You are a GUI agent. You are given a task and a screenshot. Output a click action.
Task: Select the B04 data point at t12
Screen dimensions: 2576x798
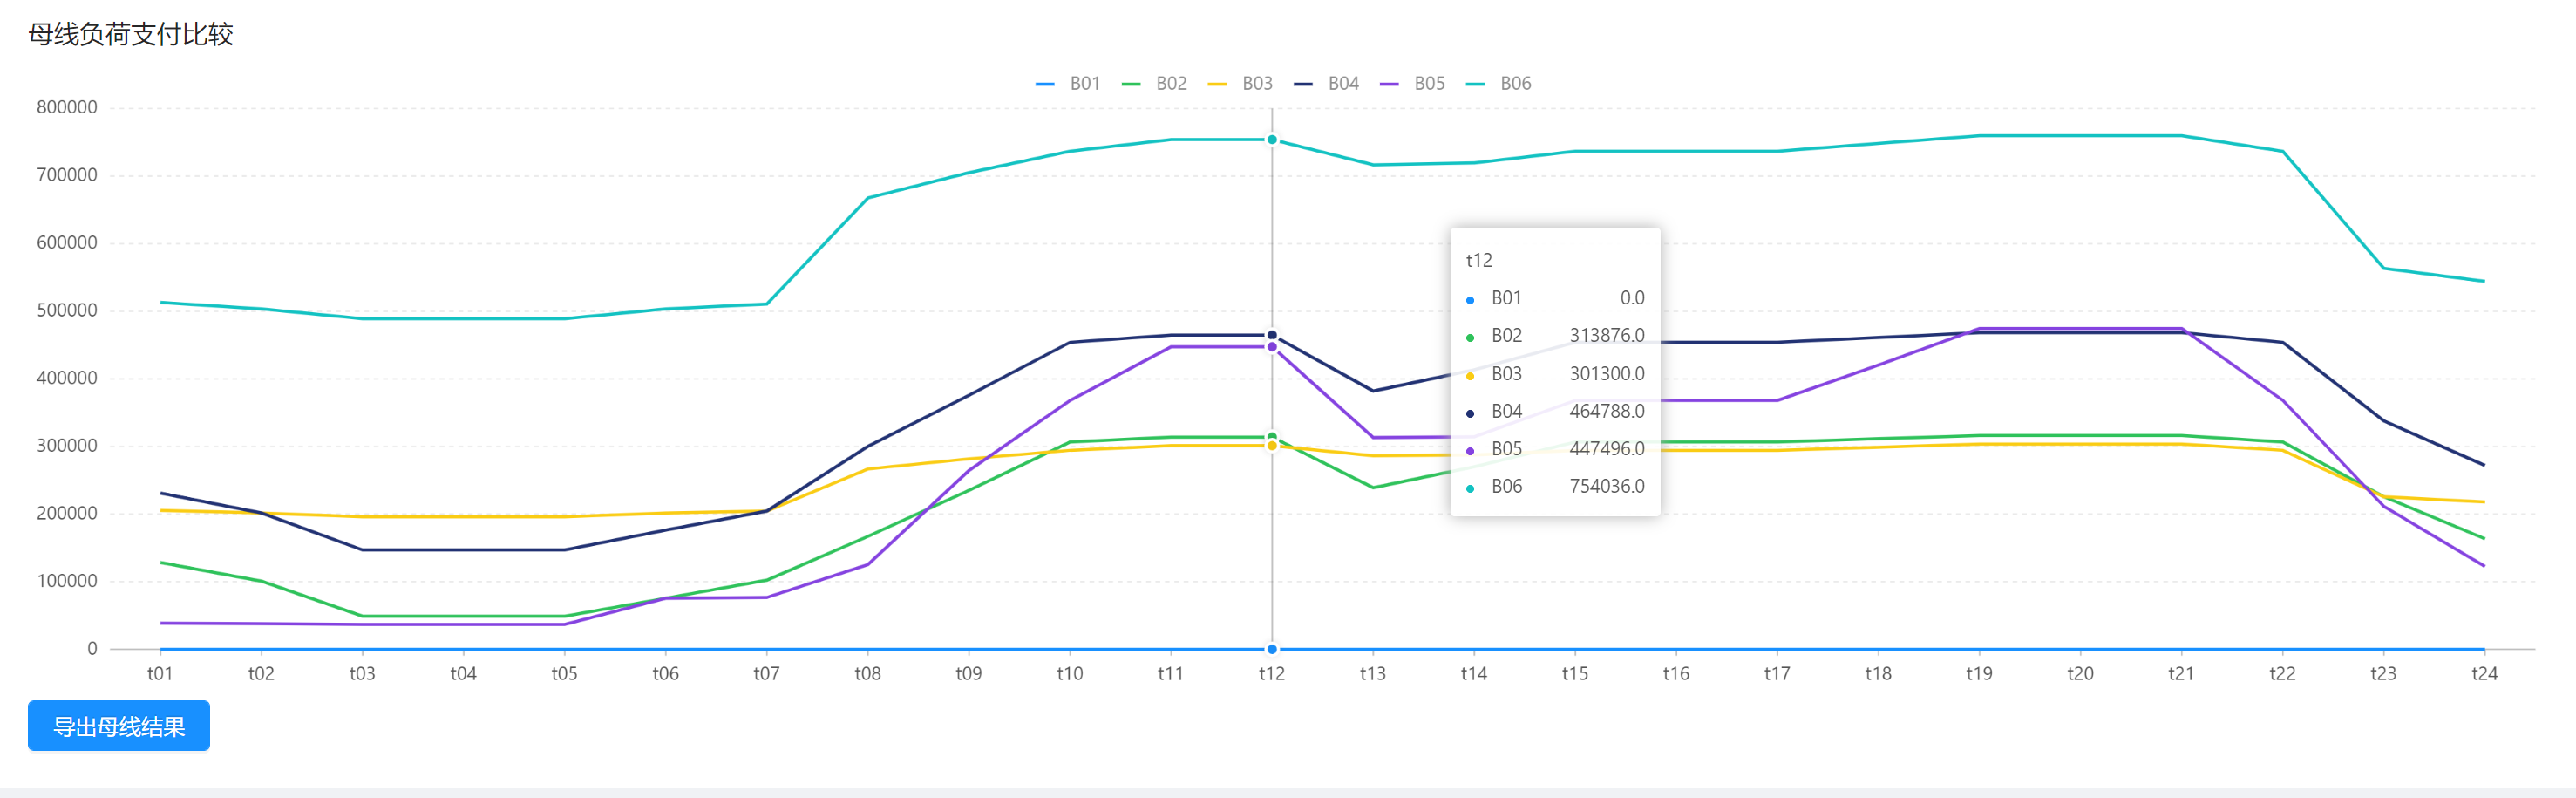click(1272, 335)
